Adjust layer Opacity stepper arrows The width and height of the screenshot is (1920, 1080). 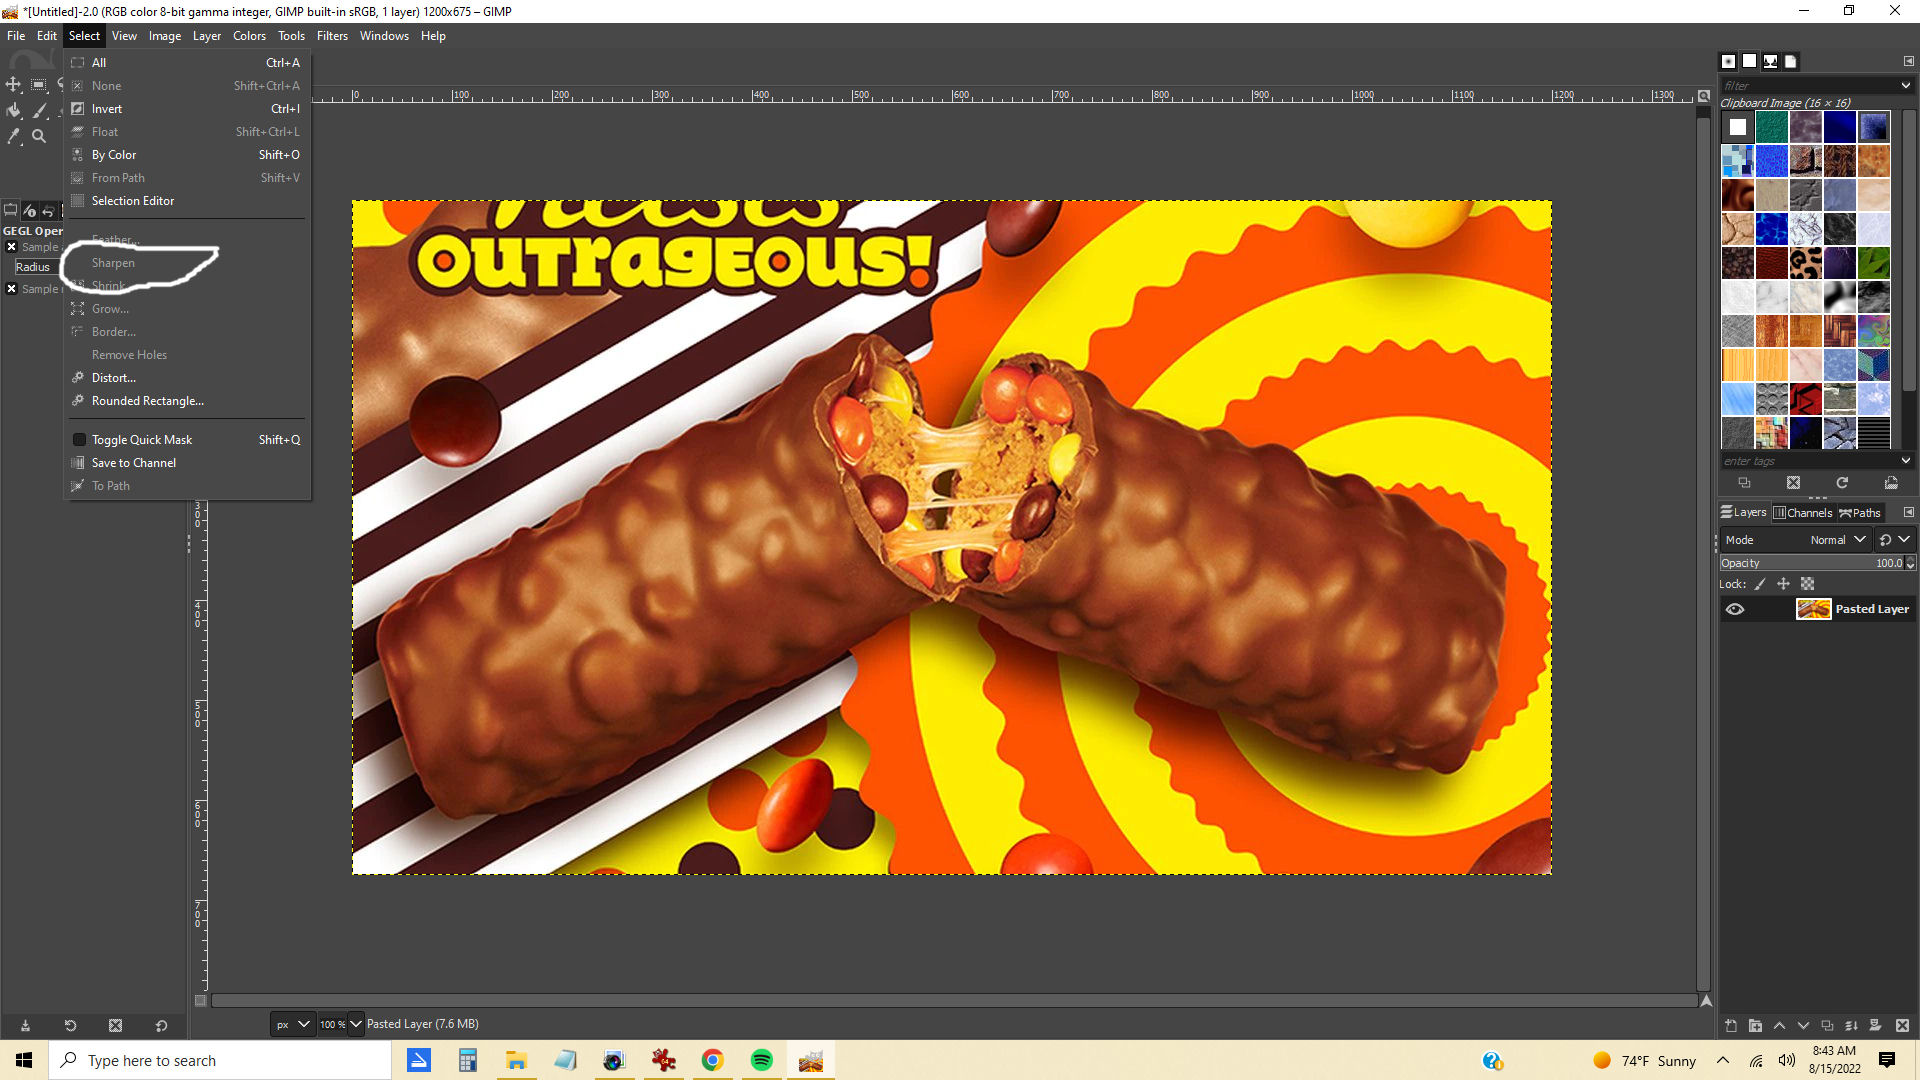pos(1910,564)
